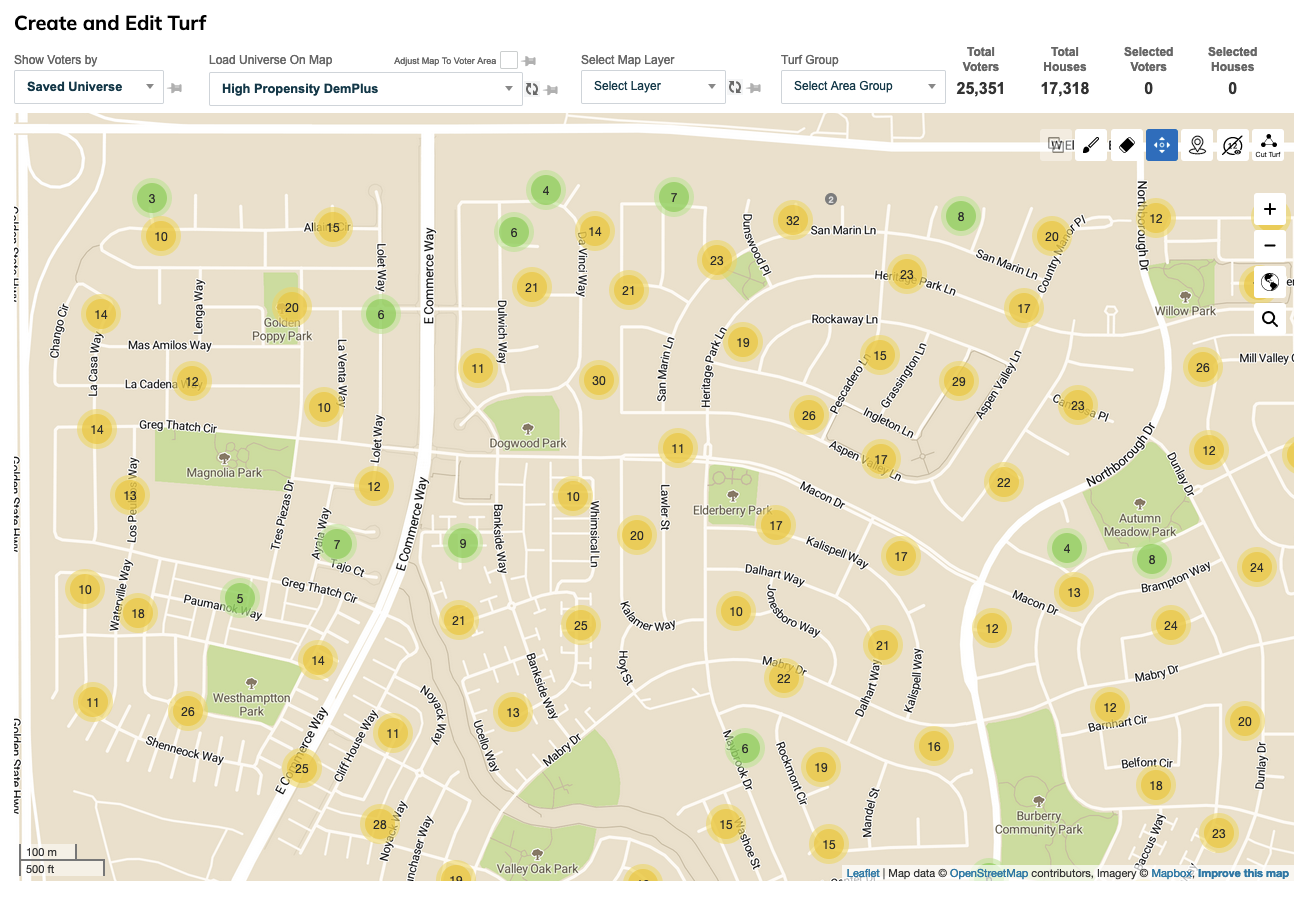This screenshot has height=900, width=1310.
Task: Activate the pan/move map tool
Action: tap(1162, 146)
